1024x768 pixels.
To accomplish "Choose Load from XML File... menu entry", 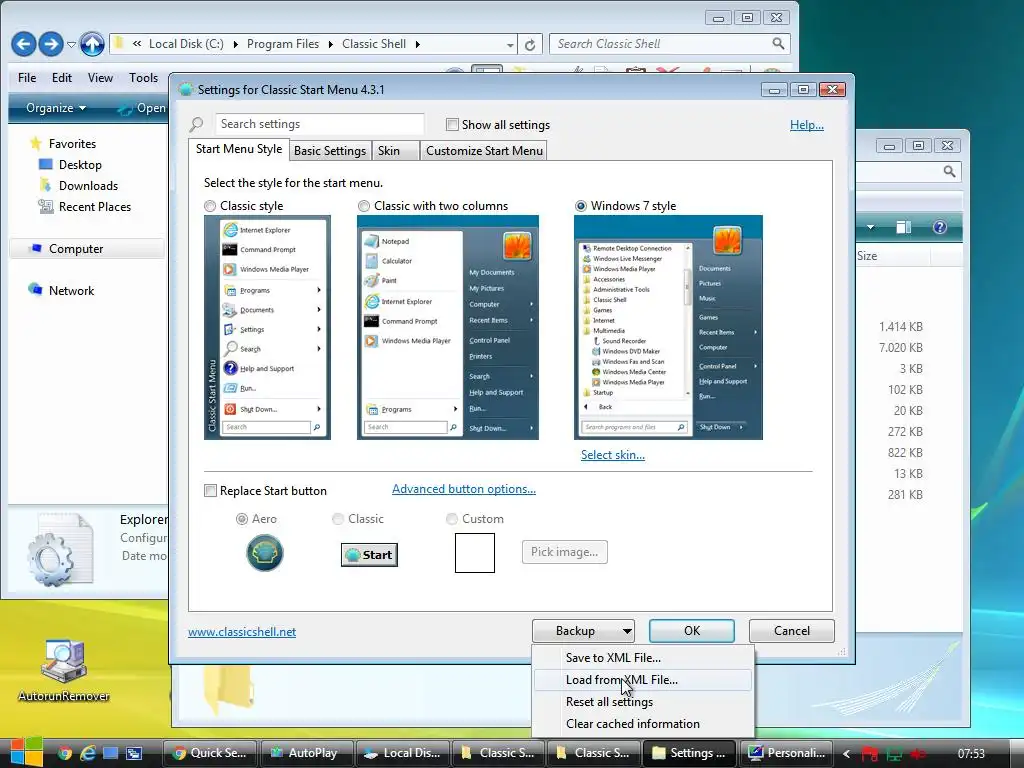I will coord(643,680).
